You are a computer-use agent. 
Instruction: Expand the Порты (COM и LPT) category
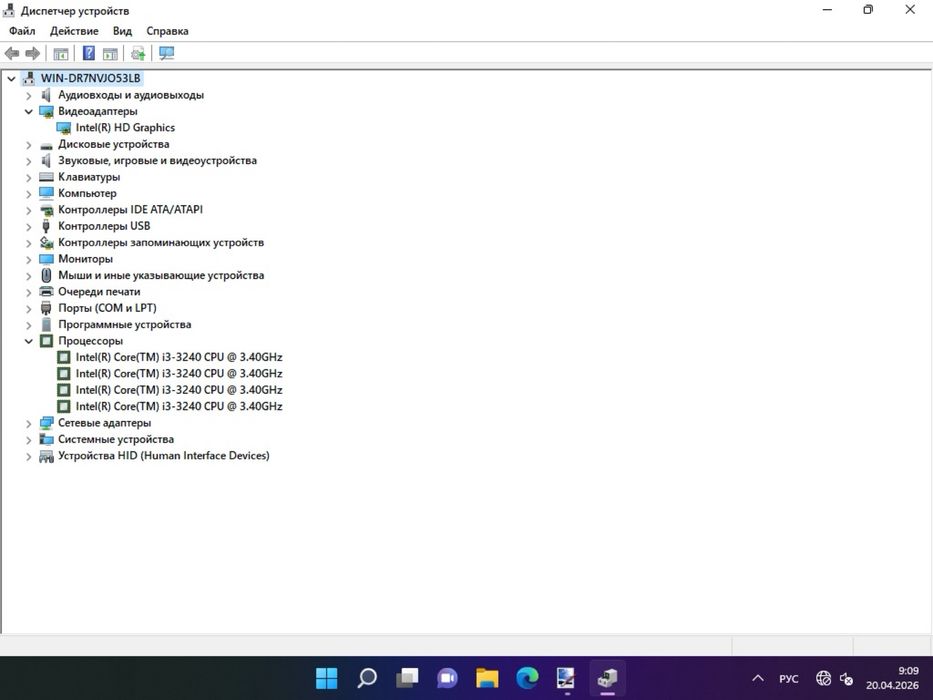29,308
